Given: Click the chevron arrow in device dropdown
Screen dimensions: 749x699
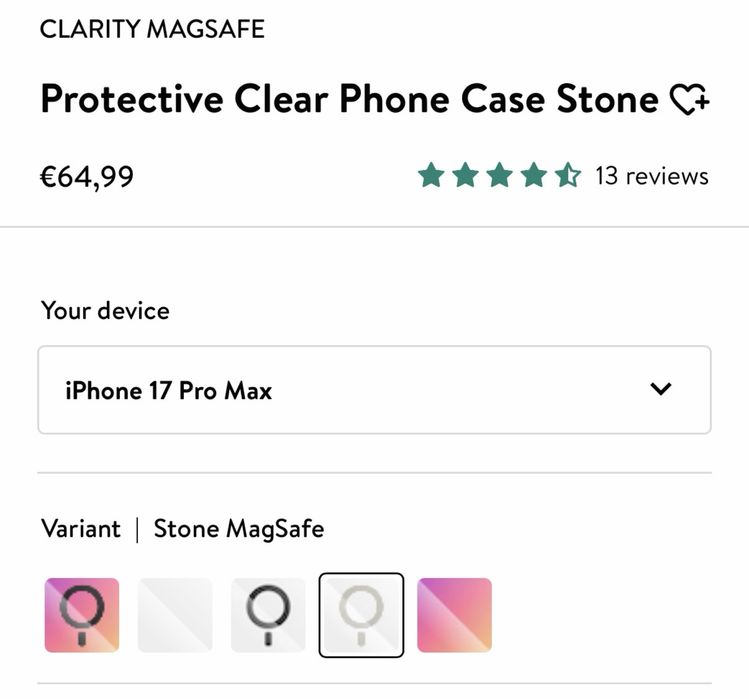Looking at the screenshot, I should [660, 390].
